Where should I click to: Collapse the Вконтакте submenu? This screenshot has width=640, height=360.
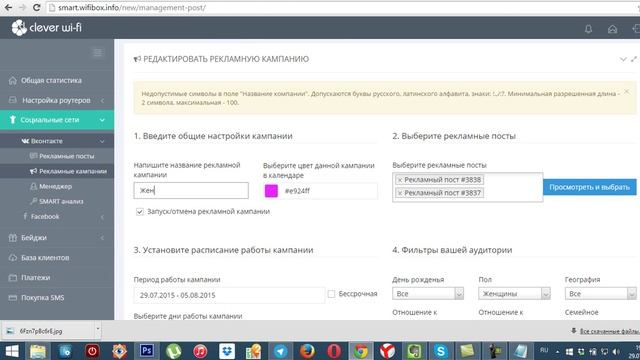pyautogui.click(x=57, y=141)
